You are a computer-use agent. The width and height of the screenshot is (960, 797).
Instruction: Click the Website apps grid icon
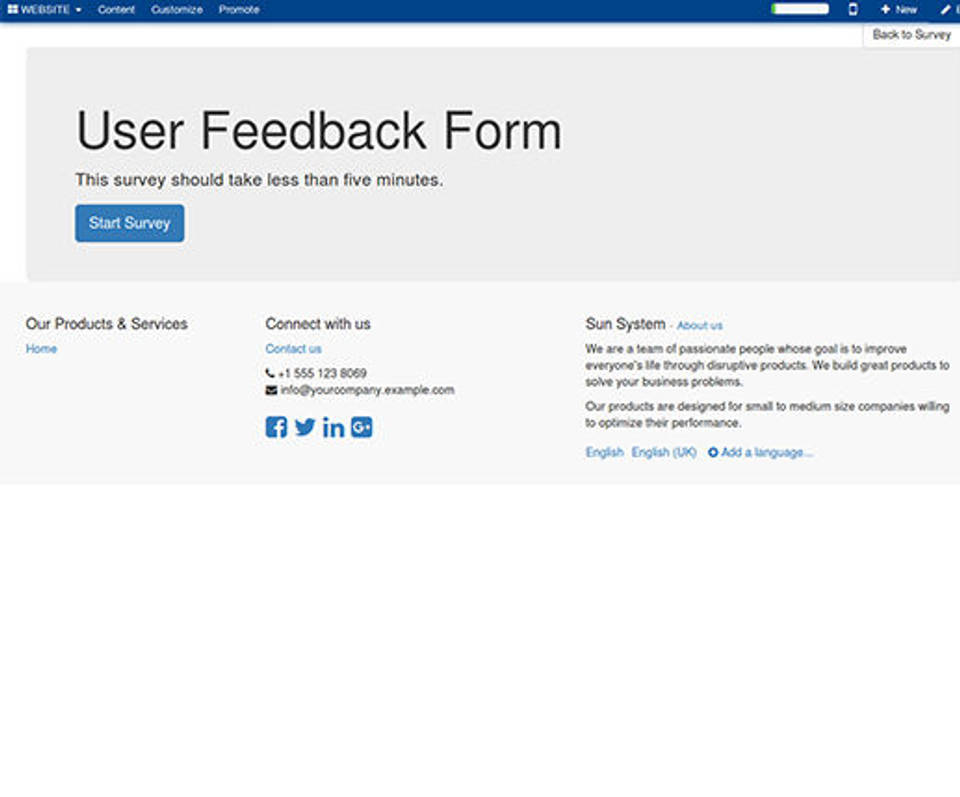coord(13,9)
